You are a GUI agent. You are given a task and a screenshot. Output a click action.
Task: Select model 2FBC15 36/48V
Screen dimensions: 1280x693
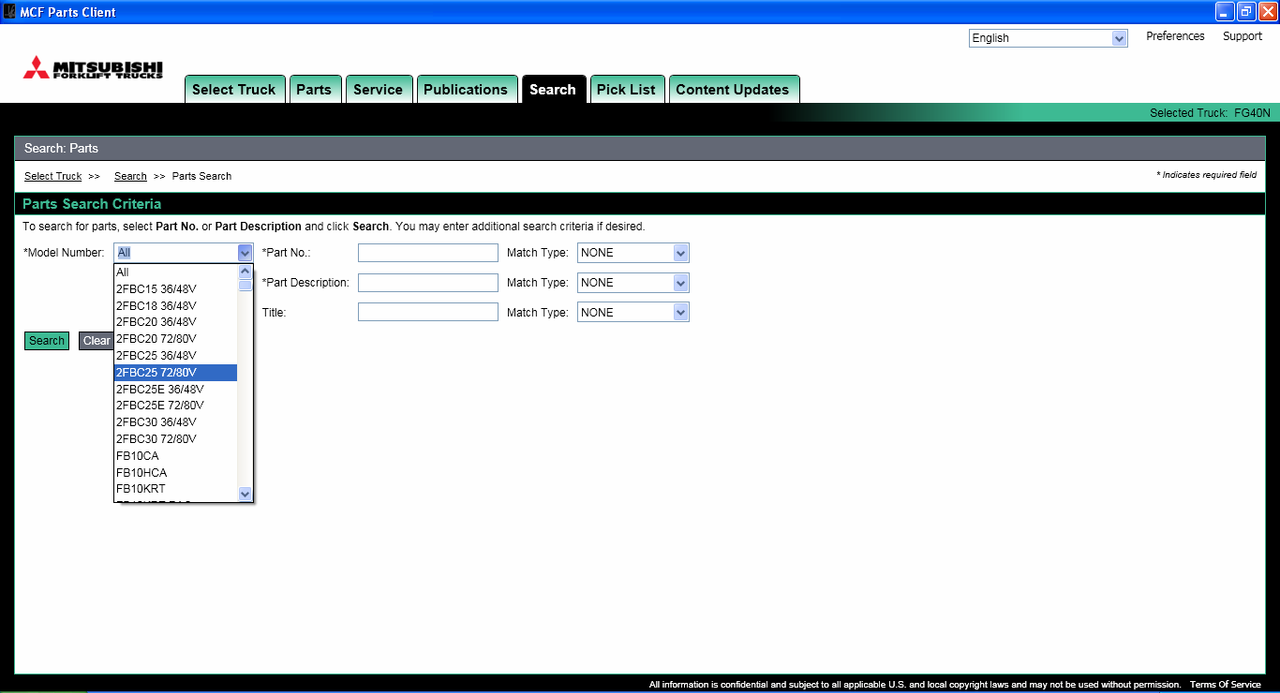click(x=175, y=289)
